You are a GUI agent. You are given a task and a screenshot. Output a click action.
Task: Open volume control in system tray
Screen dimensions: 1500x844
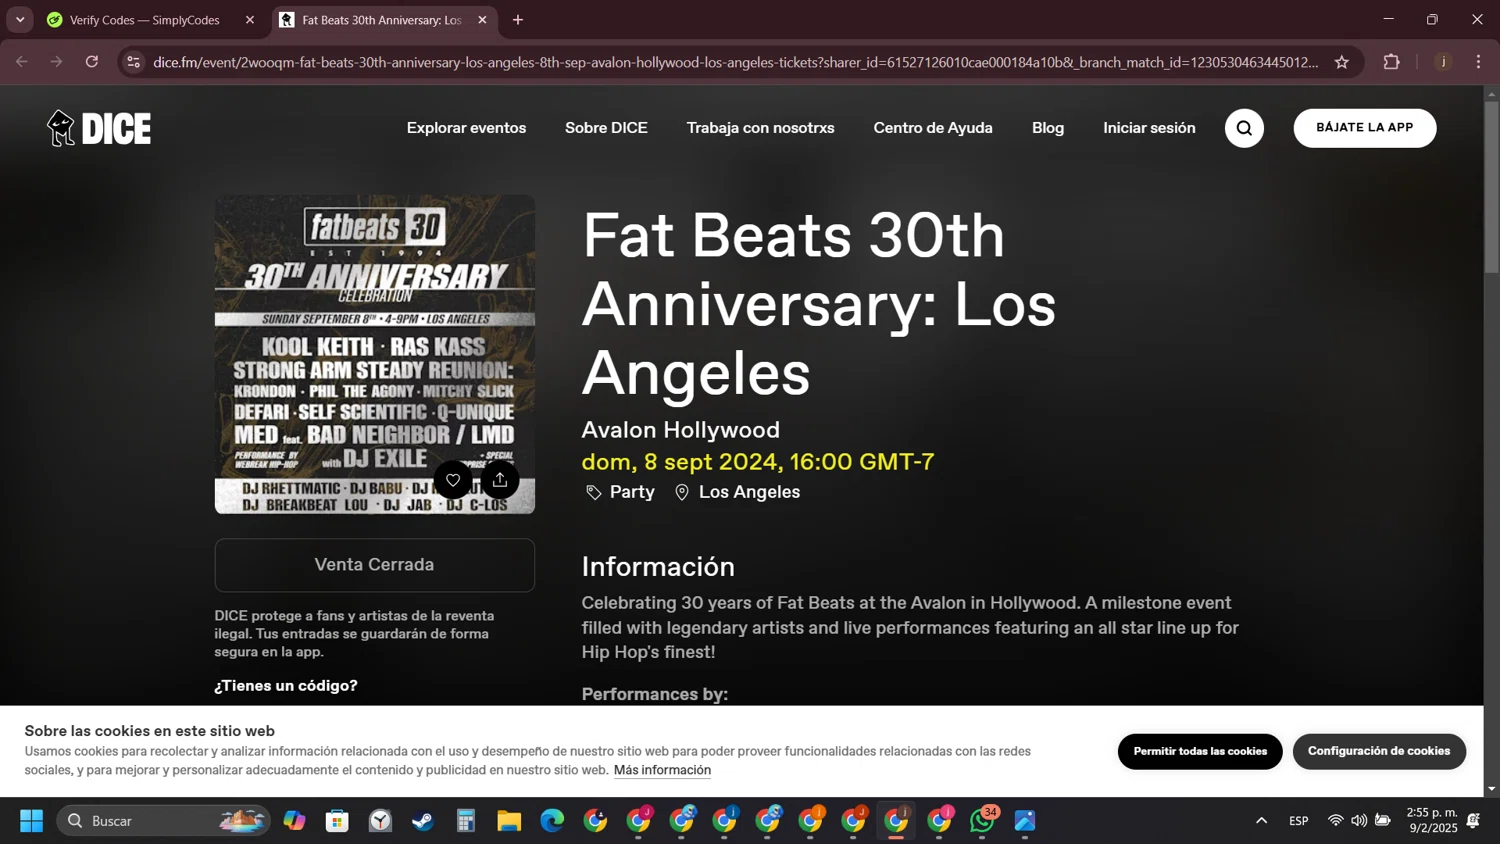1359,821
